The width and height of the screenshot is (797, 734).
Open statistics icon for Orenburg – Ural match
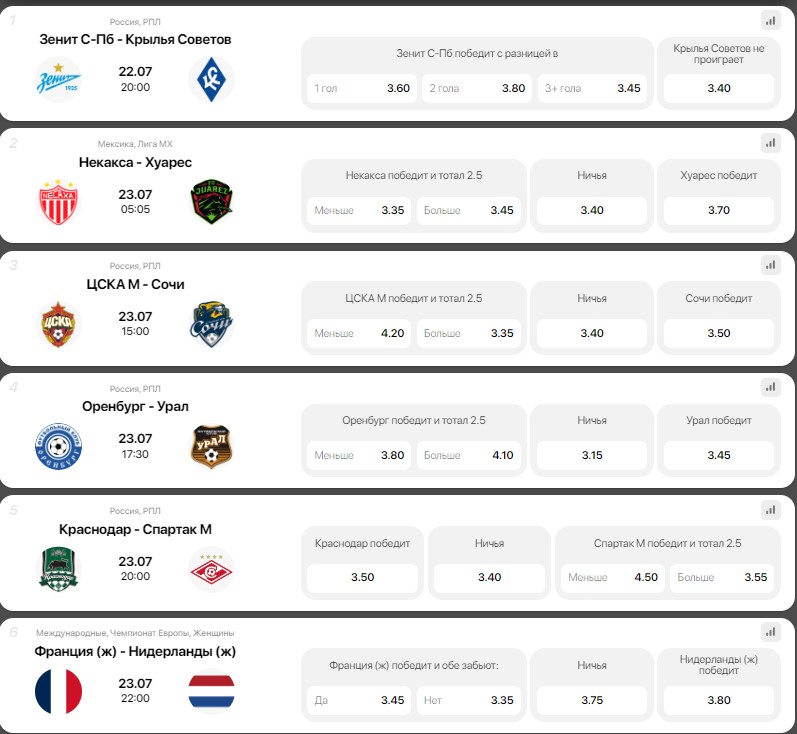tap(769, 387)
